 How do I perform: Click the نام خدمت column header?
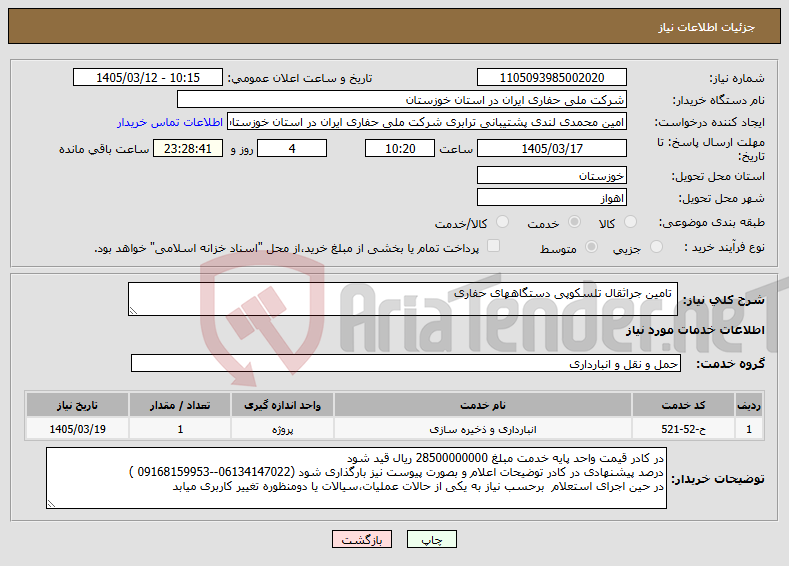[483, 405]
